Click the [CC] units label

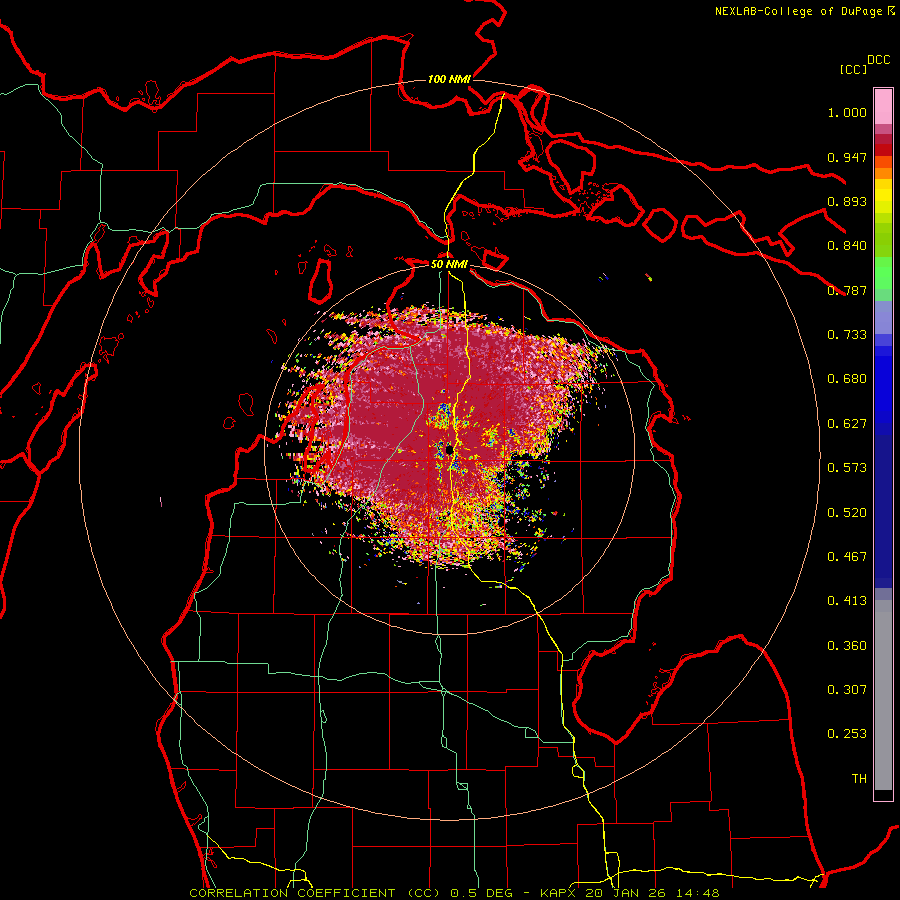coord(853,69)
